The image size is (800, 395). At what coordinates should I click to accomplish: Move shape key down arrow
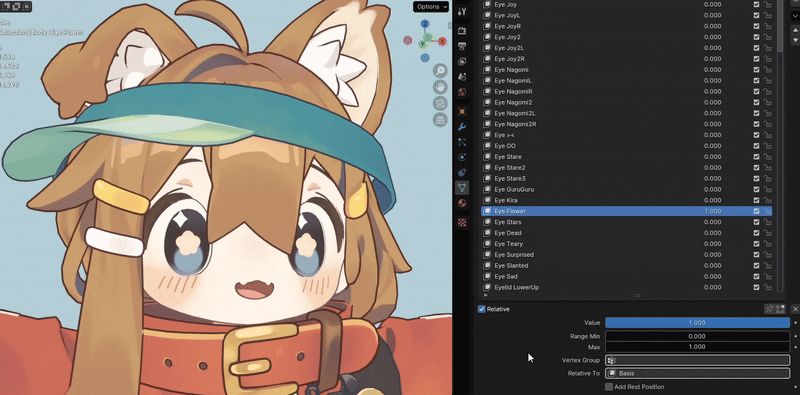(795, 40)
